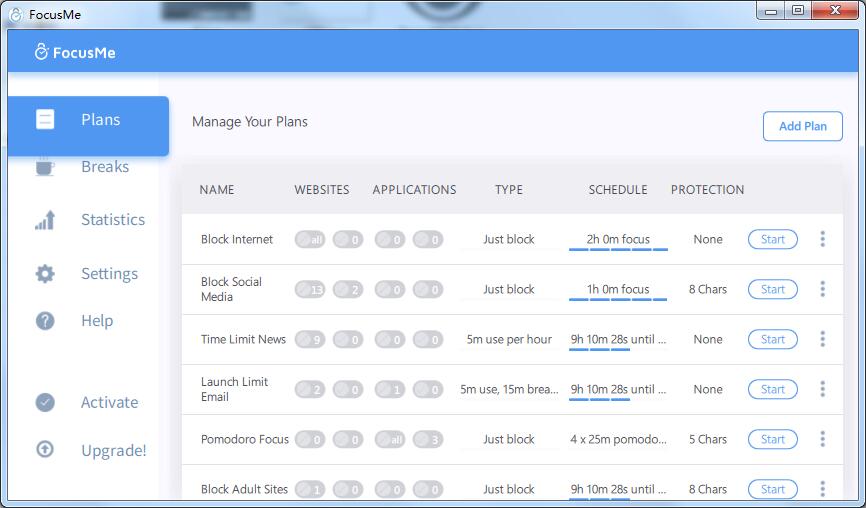The height and width of the screenshot is (508, 866).
Task: Click the FocusMe logo in blue header
Action: point(75,52)
